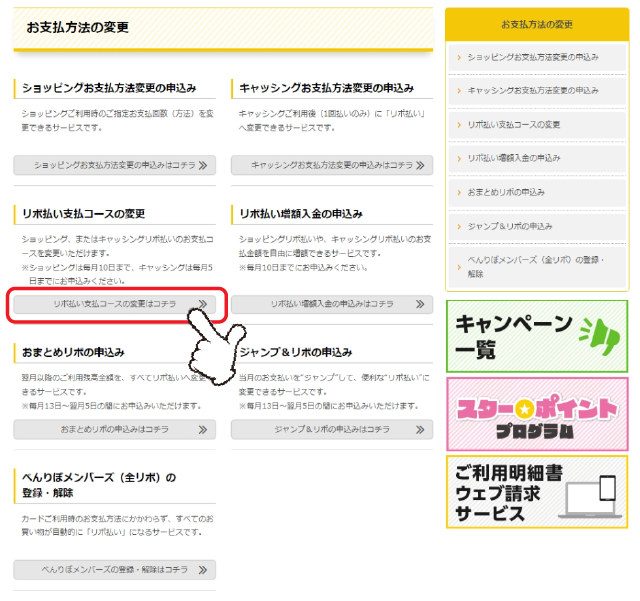640x601 pixels.
Task: Click キャッシングお支払方法変更の申込みはコチラ button
Action: coord(332,165)
